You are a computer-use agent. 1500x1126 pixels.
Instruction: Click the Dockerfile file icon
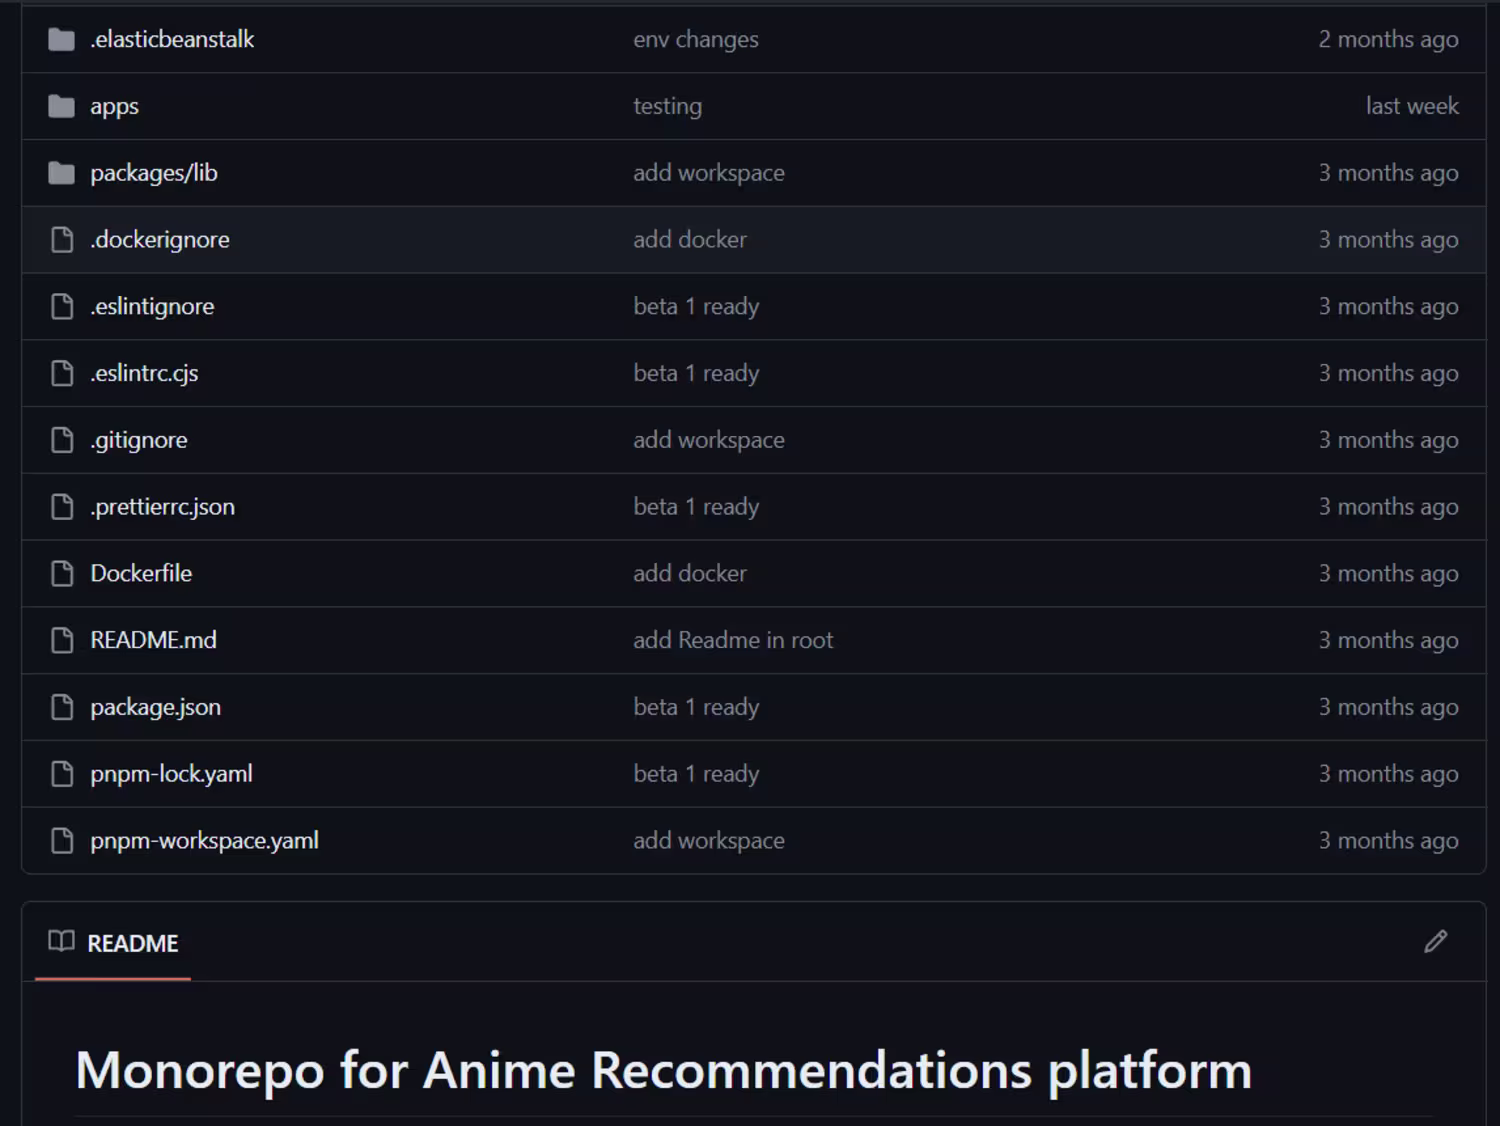(x=62, y=573)
